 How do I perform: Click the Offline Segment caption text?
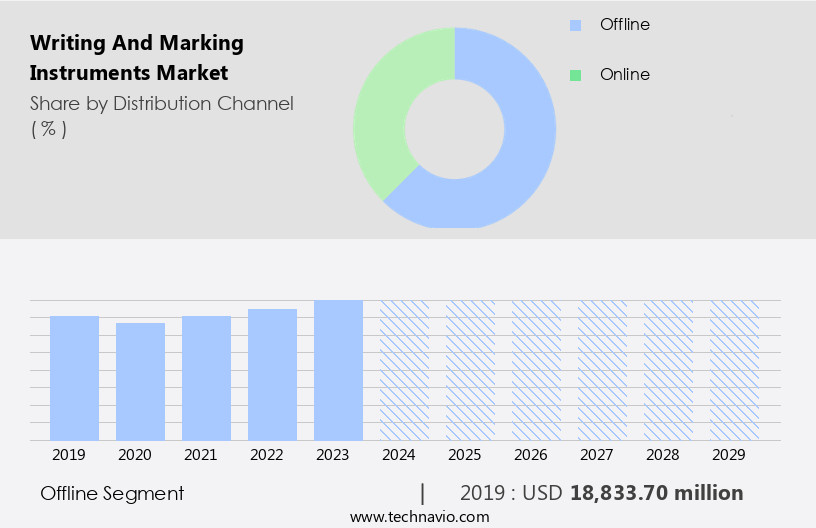point(112,493)
